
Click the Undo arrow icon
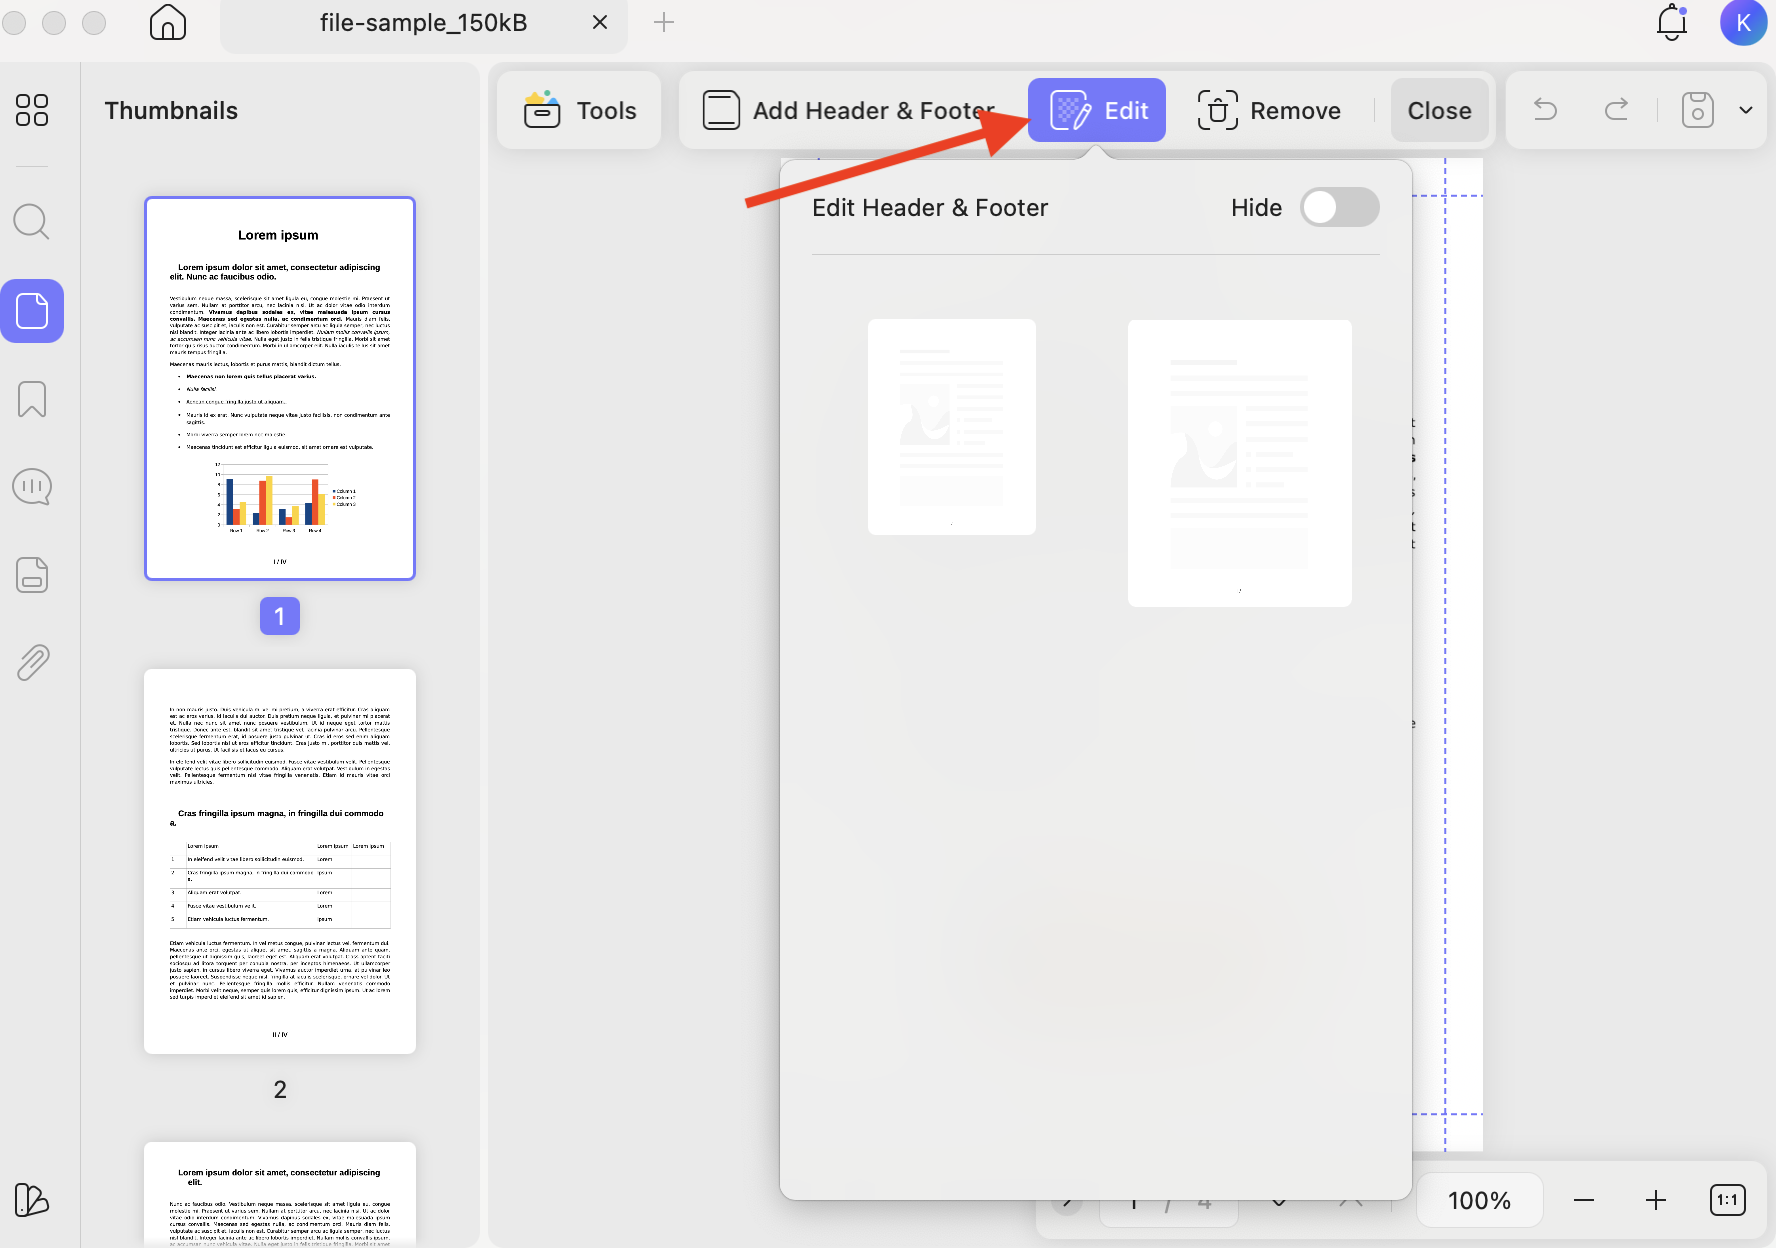pos(1544,110)
